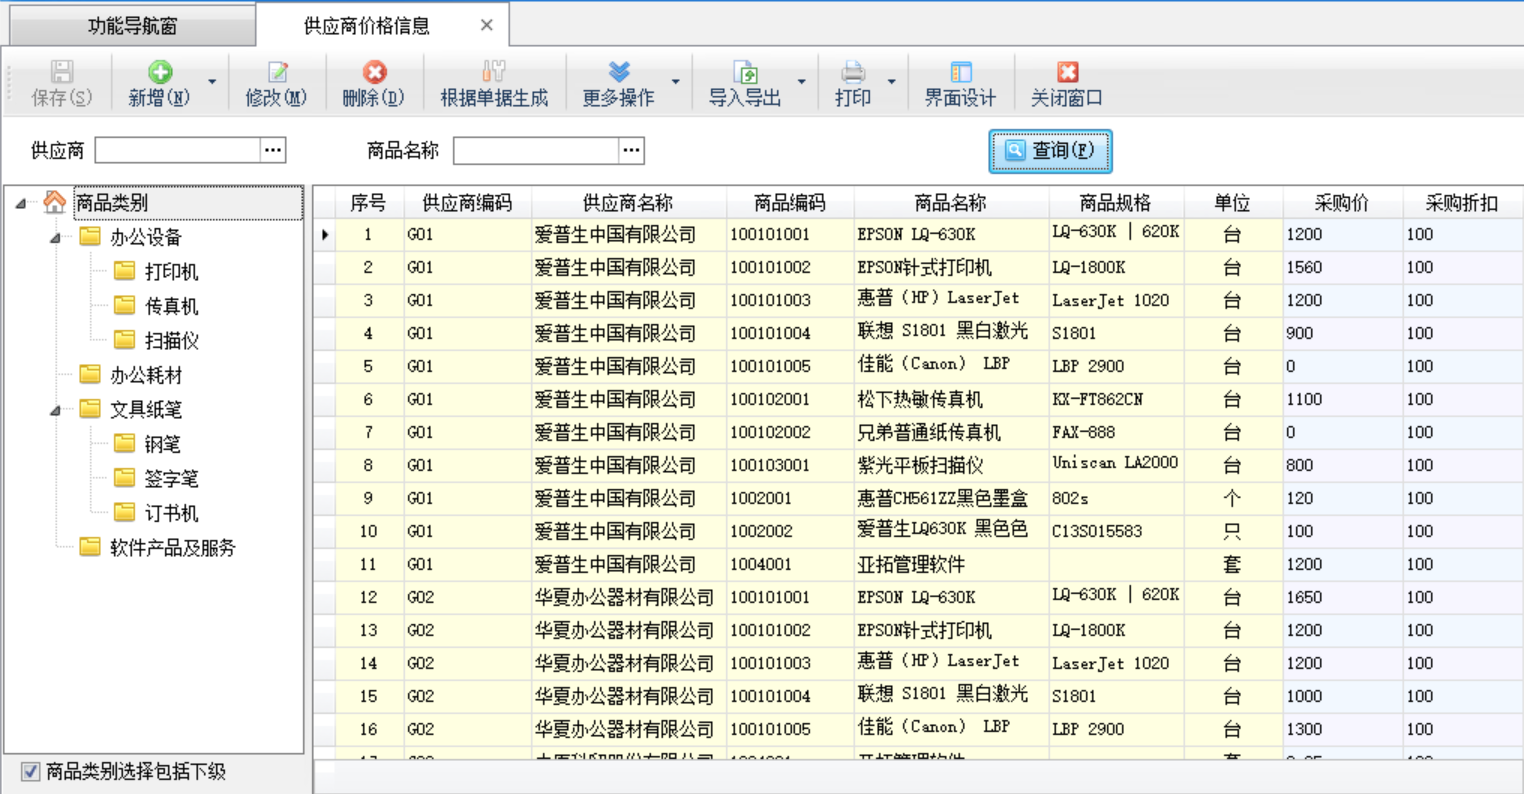Click Generate from document (根据单据生成) icon

(494, 73)
